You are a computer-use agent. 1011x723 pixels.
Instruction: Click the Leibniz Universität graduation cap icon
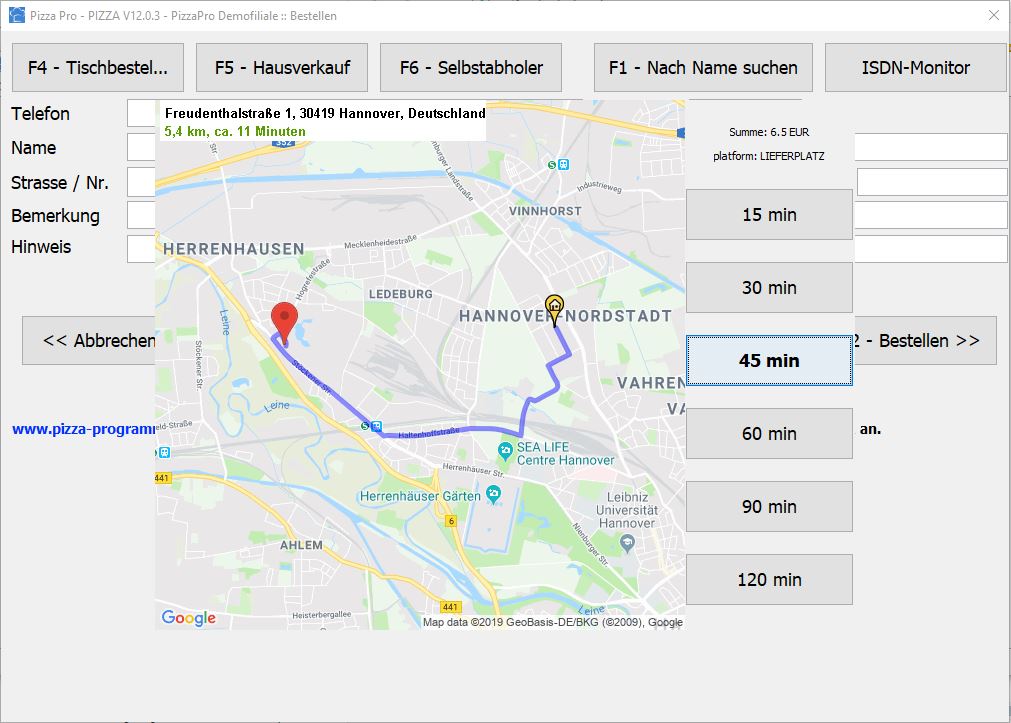pyautogui.click(x=627, y=544)
